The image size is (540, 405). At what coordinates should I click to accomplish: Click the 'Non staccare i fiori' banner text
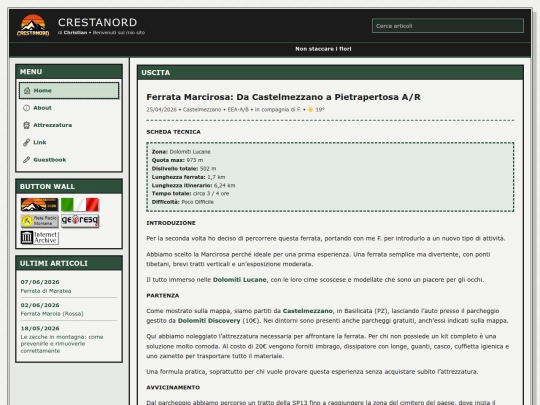pyautogui.click(x=323, y=49)
